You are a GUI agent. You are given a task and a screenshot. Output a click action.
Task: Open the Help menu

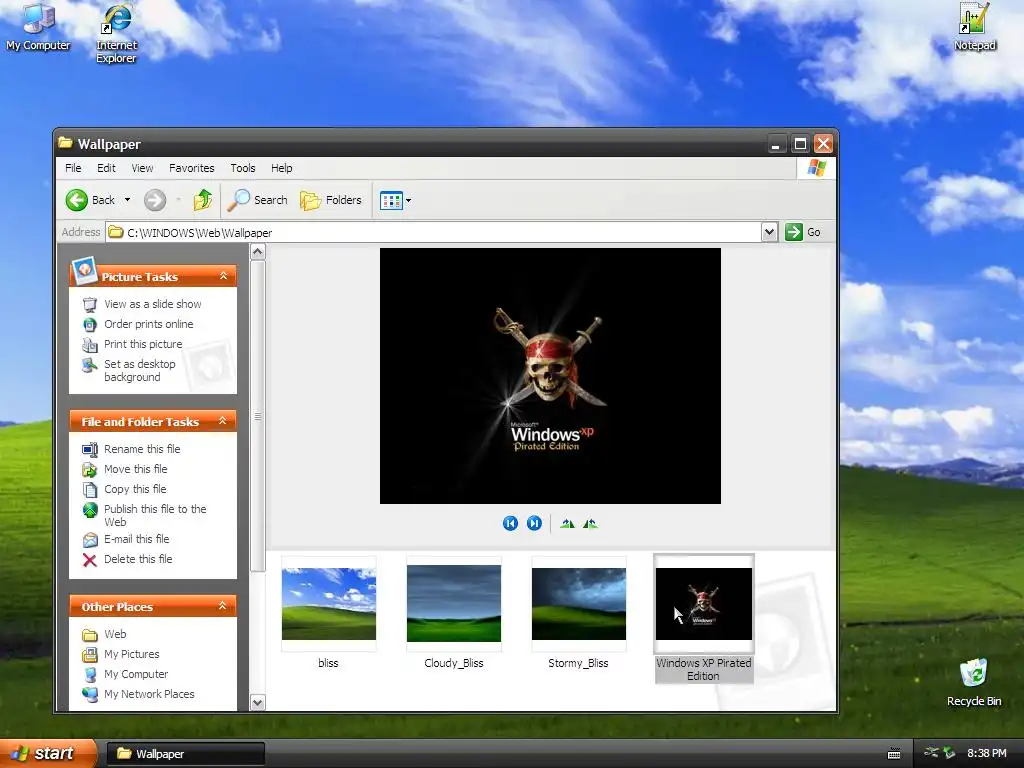[281, 168]
